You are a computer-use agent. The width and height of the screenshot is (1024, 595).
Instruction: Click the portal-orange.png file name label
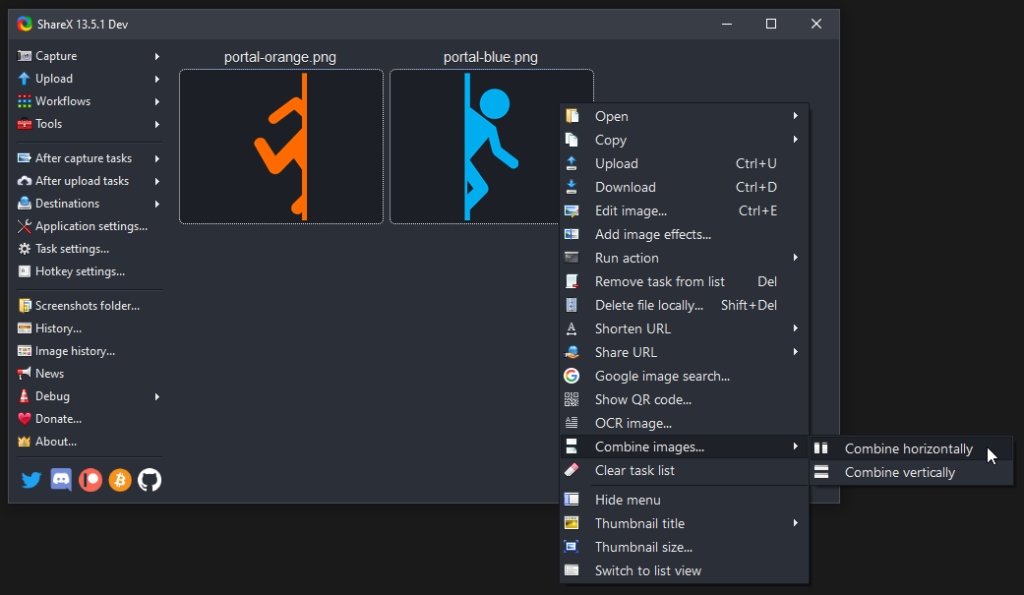point(280,57)
